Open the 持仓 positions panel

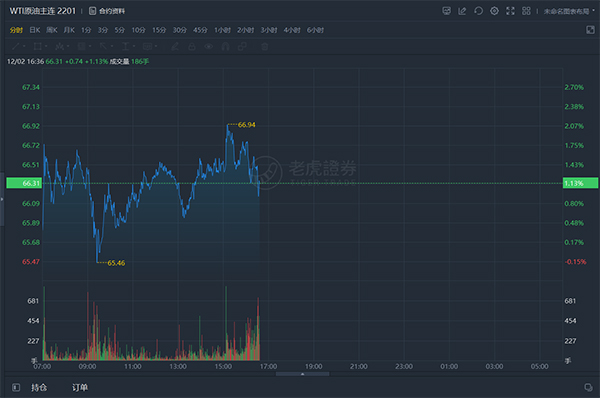pyautogui.click(x=39, y=388)
